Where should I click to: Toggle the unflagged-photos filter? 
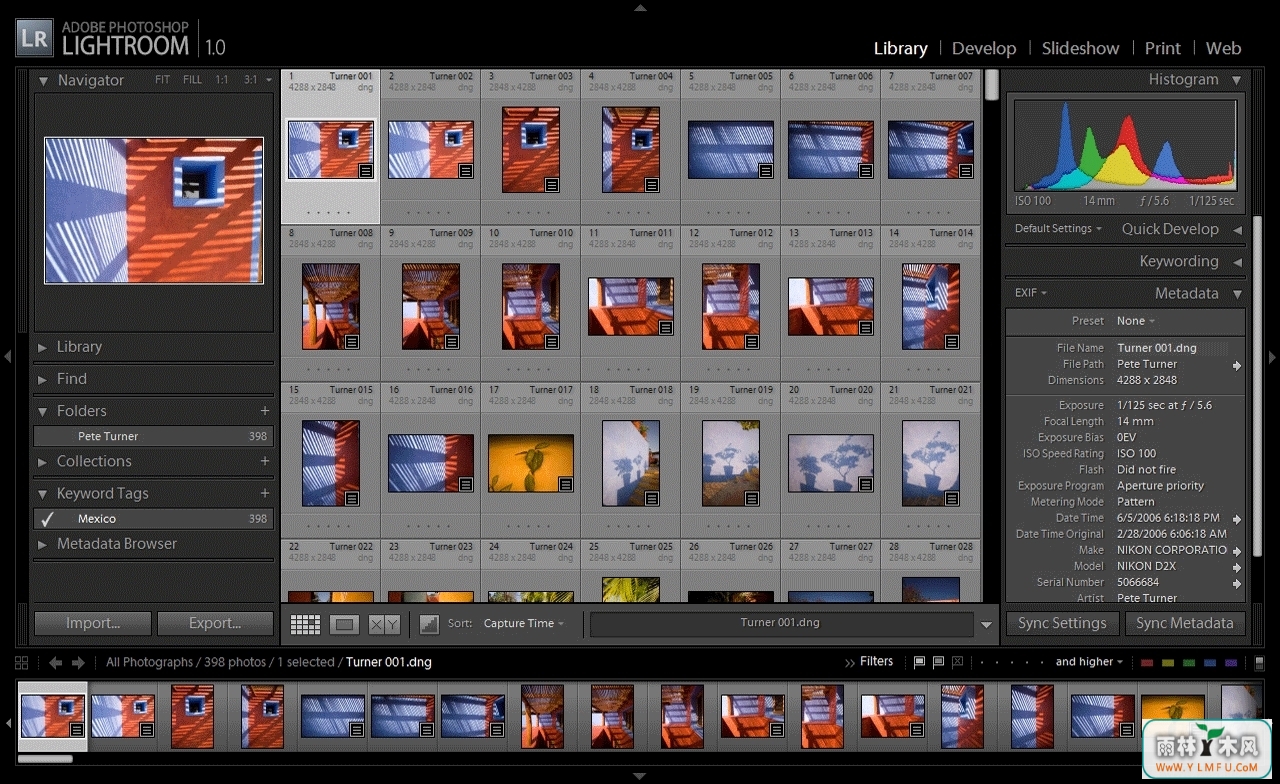[x=938, y=662]
